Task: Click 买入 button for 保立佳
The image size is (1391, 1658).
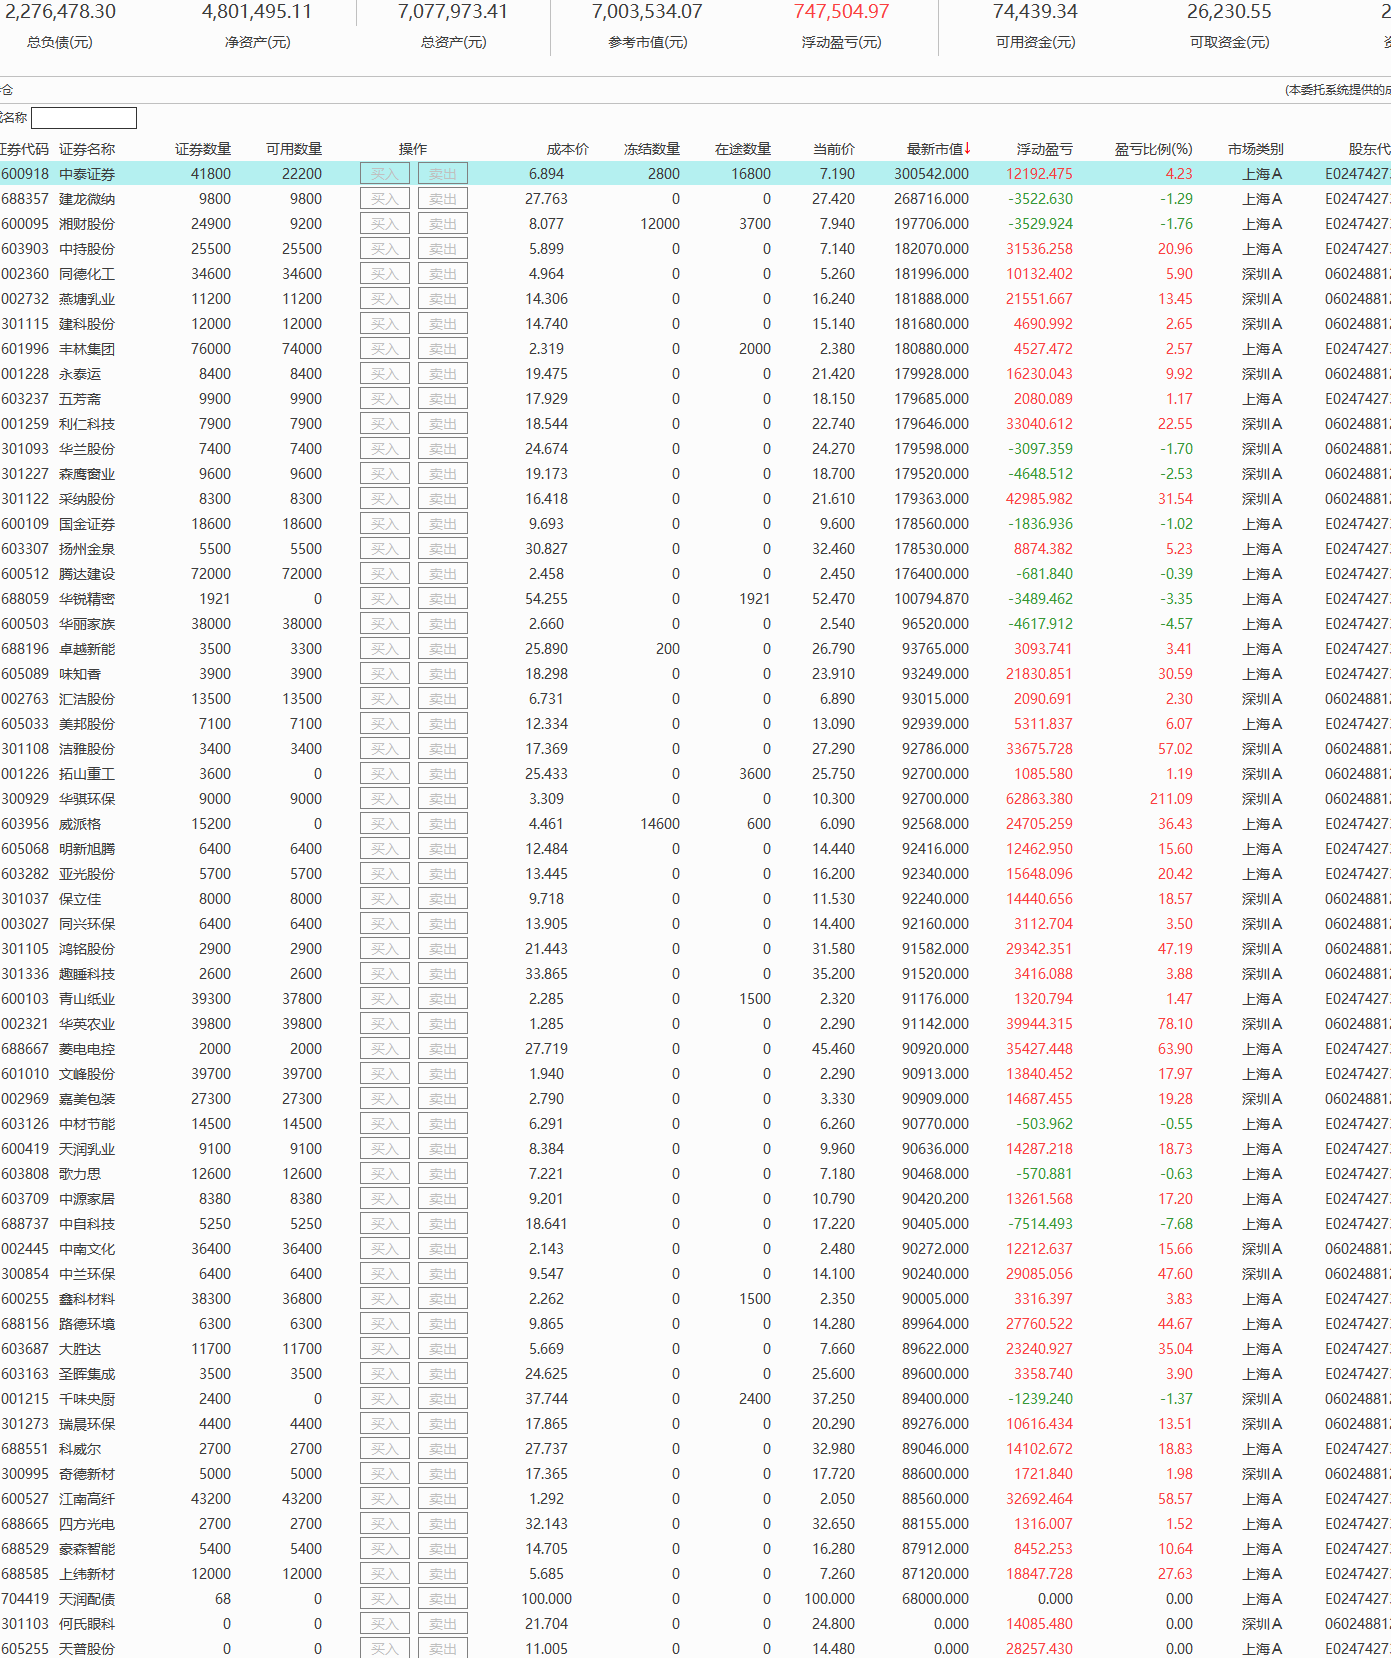Action: pos(385,899)
